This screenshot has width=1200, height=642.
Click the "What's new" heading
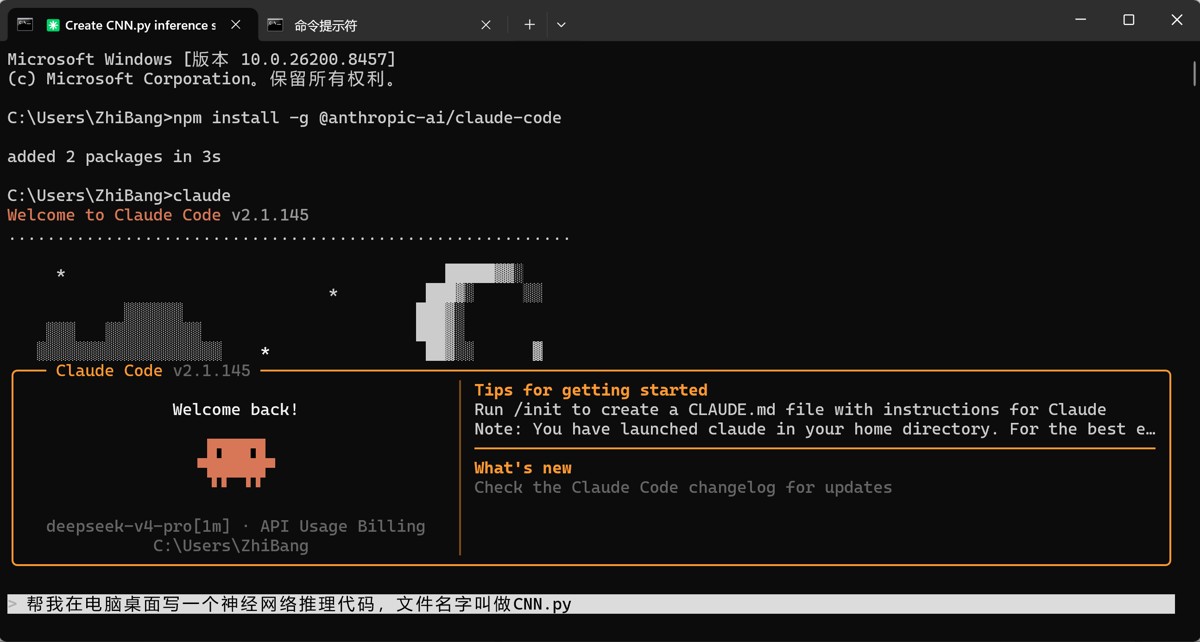click(523, 468)
